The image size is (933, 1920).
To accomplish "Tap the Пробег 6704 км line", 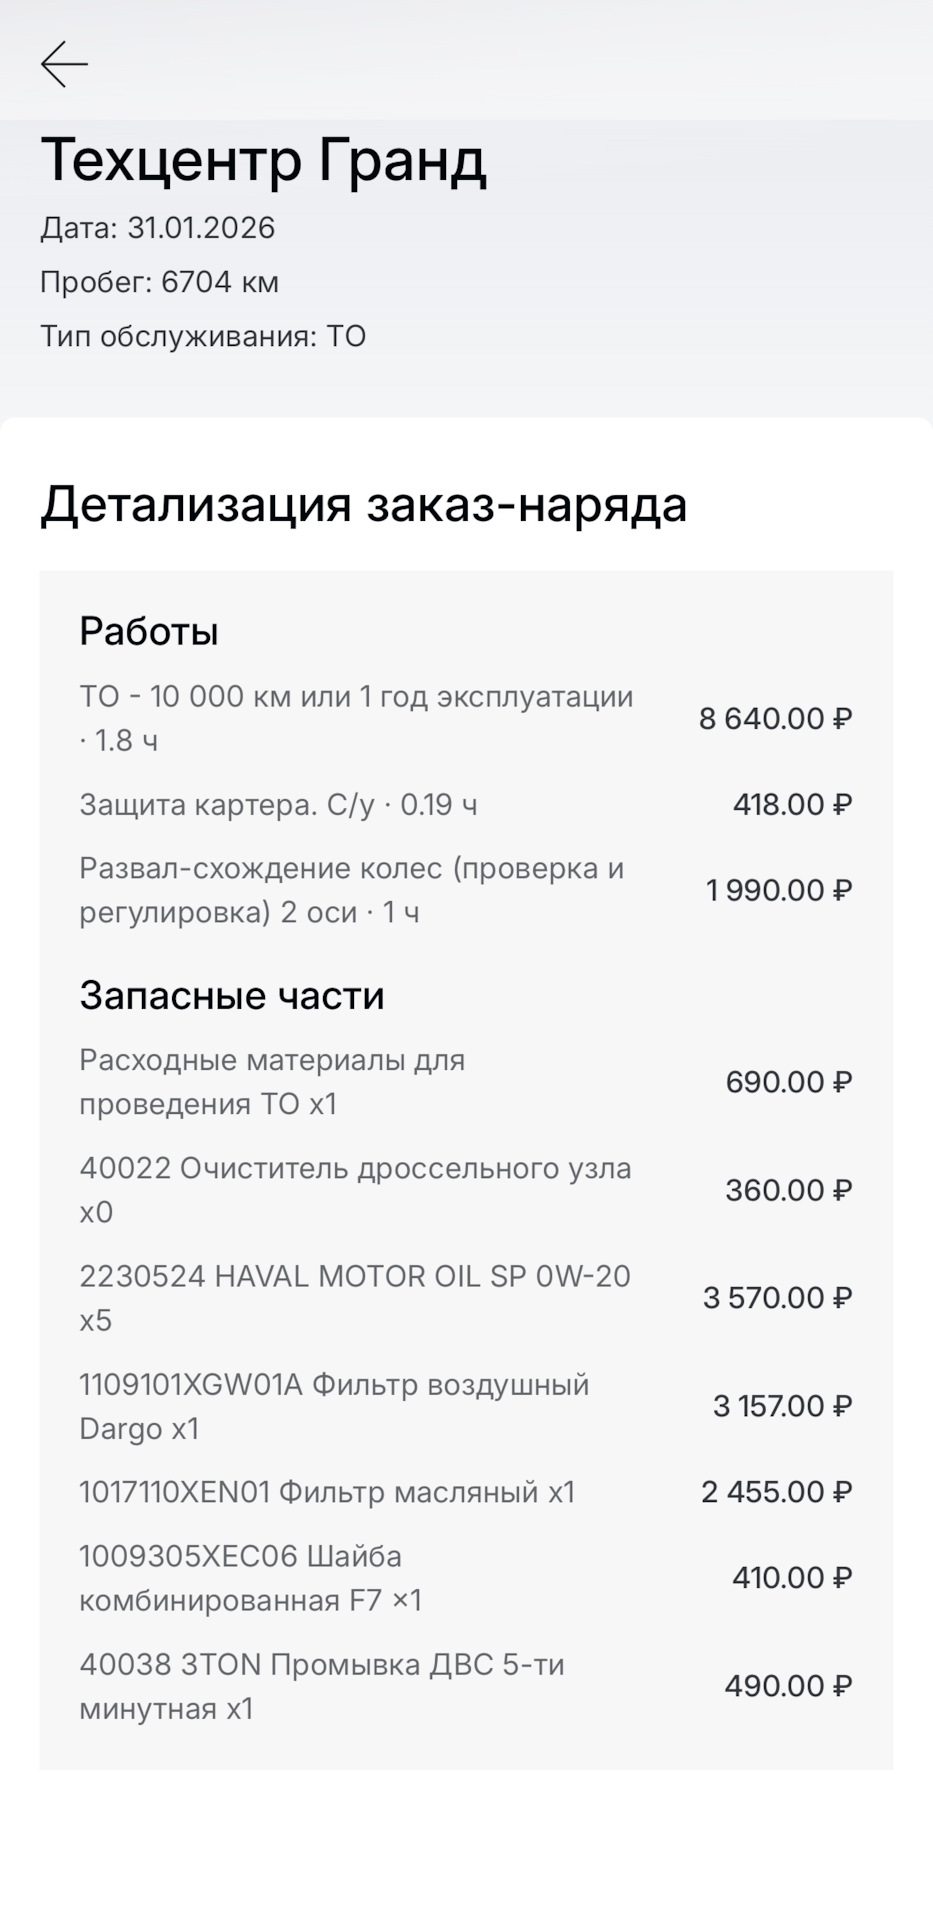I will [x=160, y=282].
